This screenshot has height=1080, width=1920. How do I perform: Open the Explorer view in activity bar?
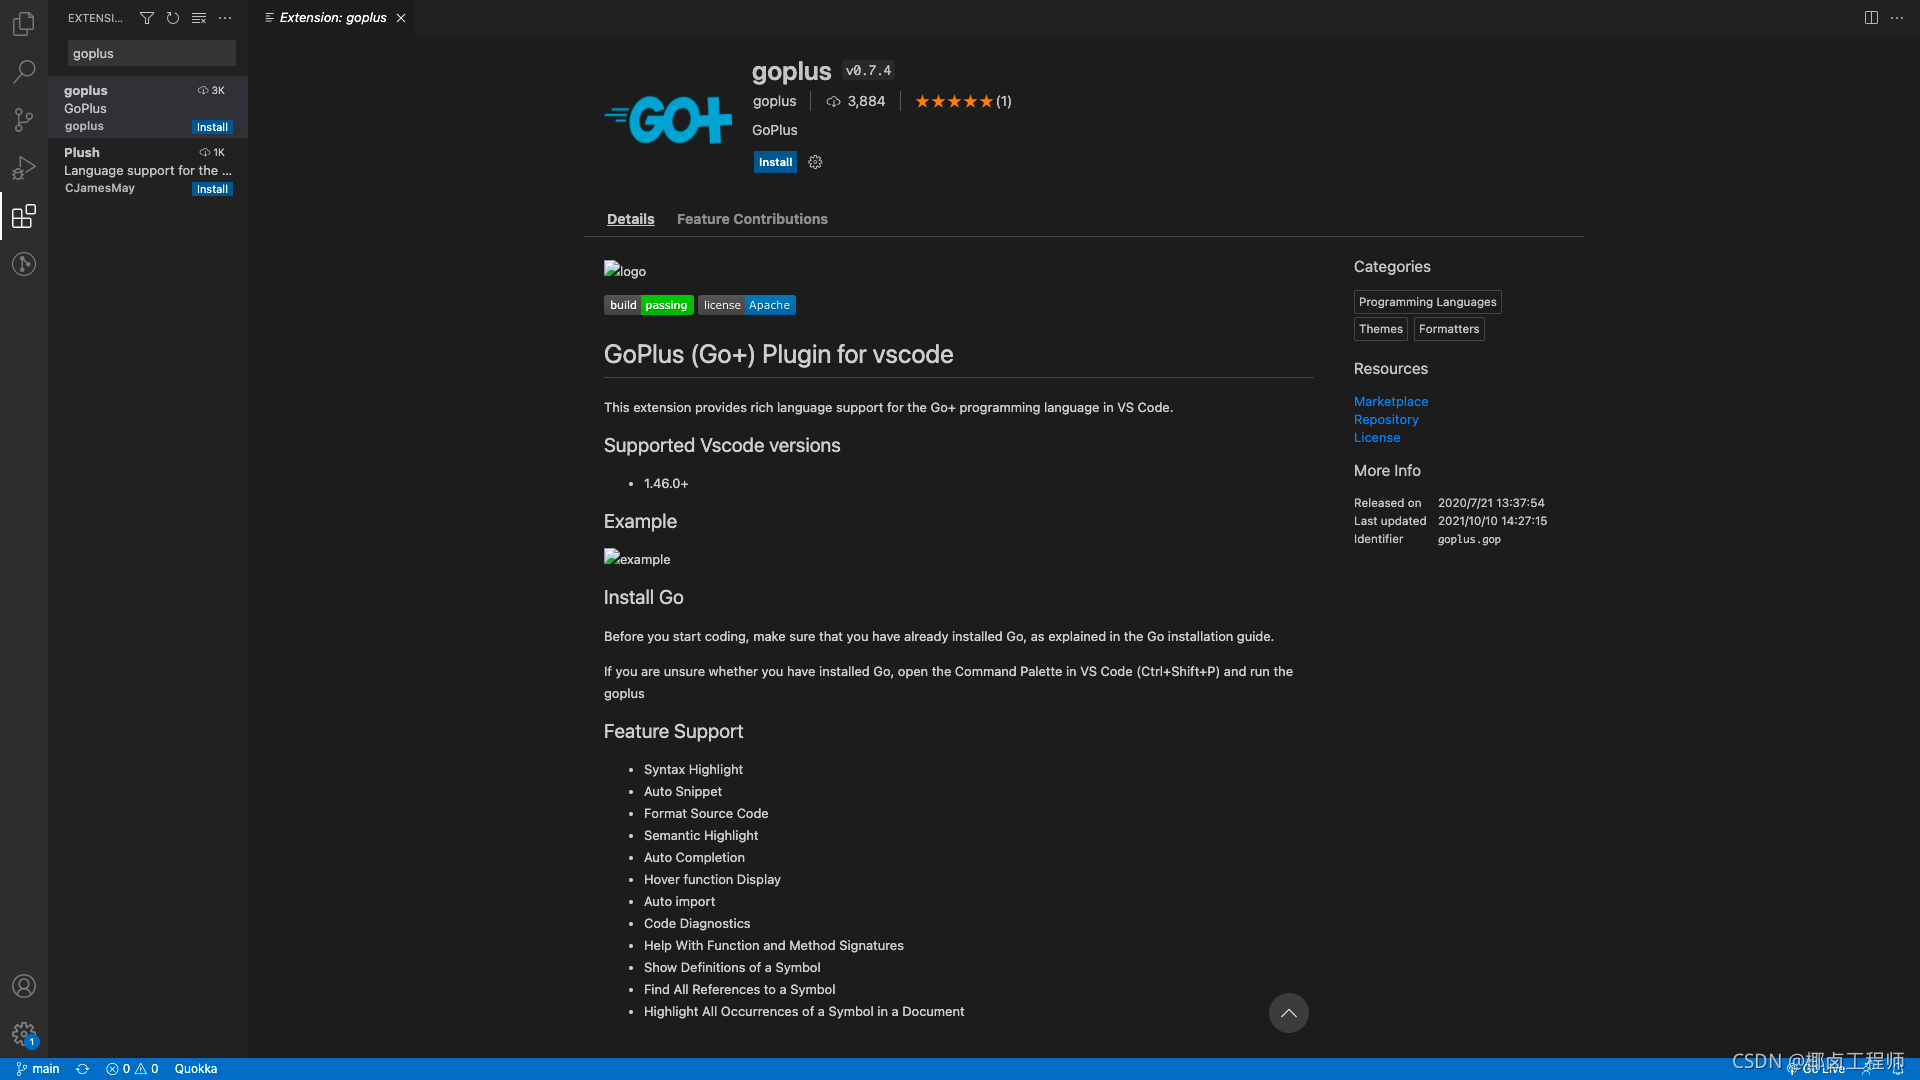tap(24, 24)
